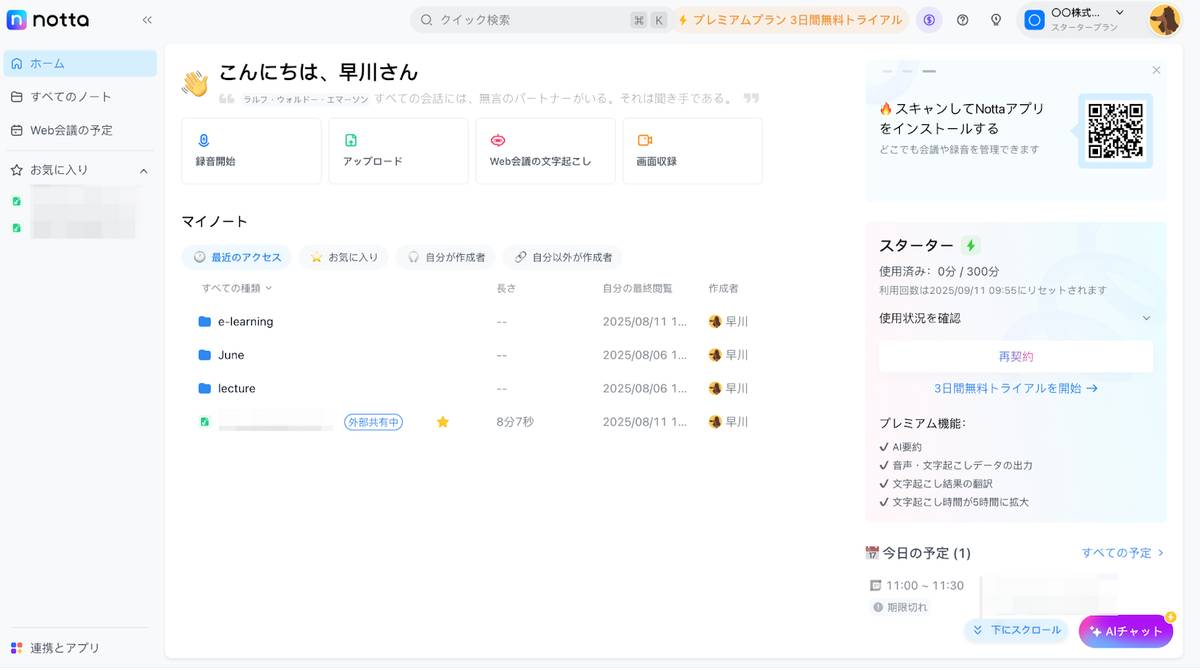Image resolution: width=1200 pixels, height=668 pixels.
Task: Open Web会議の文字起こし card
Action: 545,151
